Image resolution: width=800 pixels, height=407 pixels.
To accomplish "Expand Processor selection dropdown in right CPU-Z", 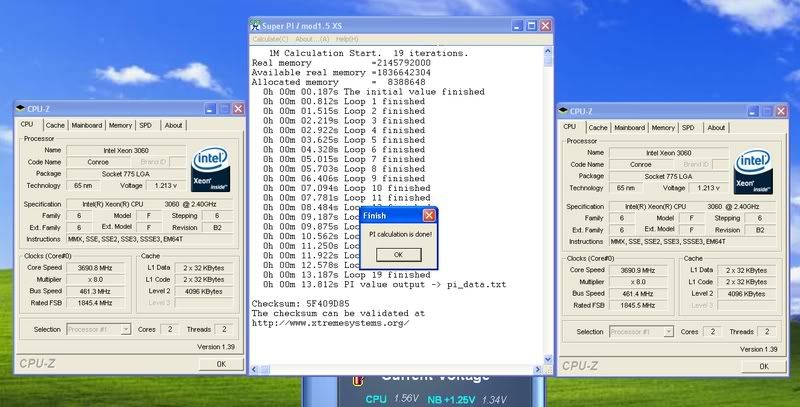I will (x=668, y=332).
